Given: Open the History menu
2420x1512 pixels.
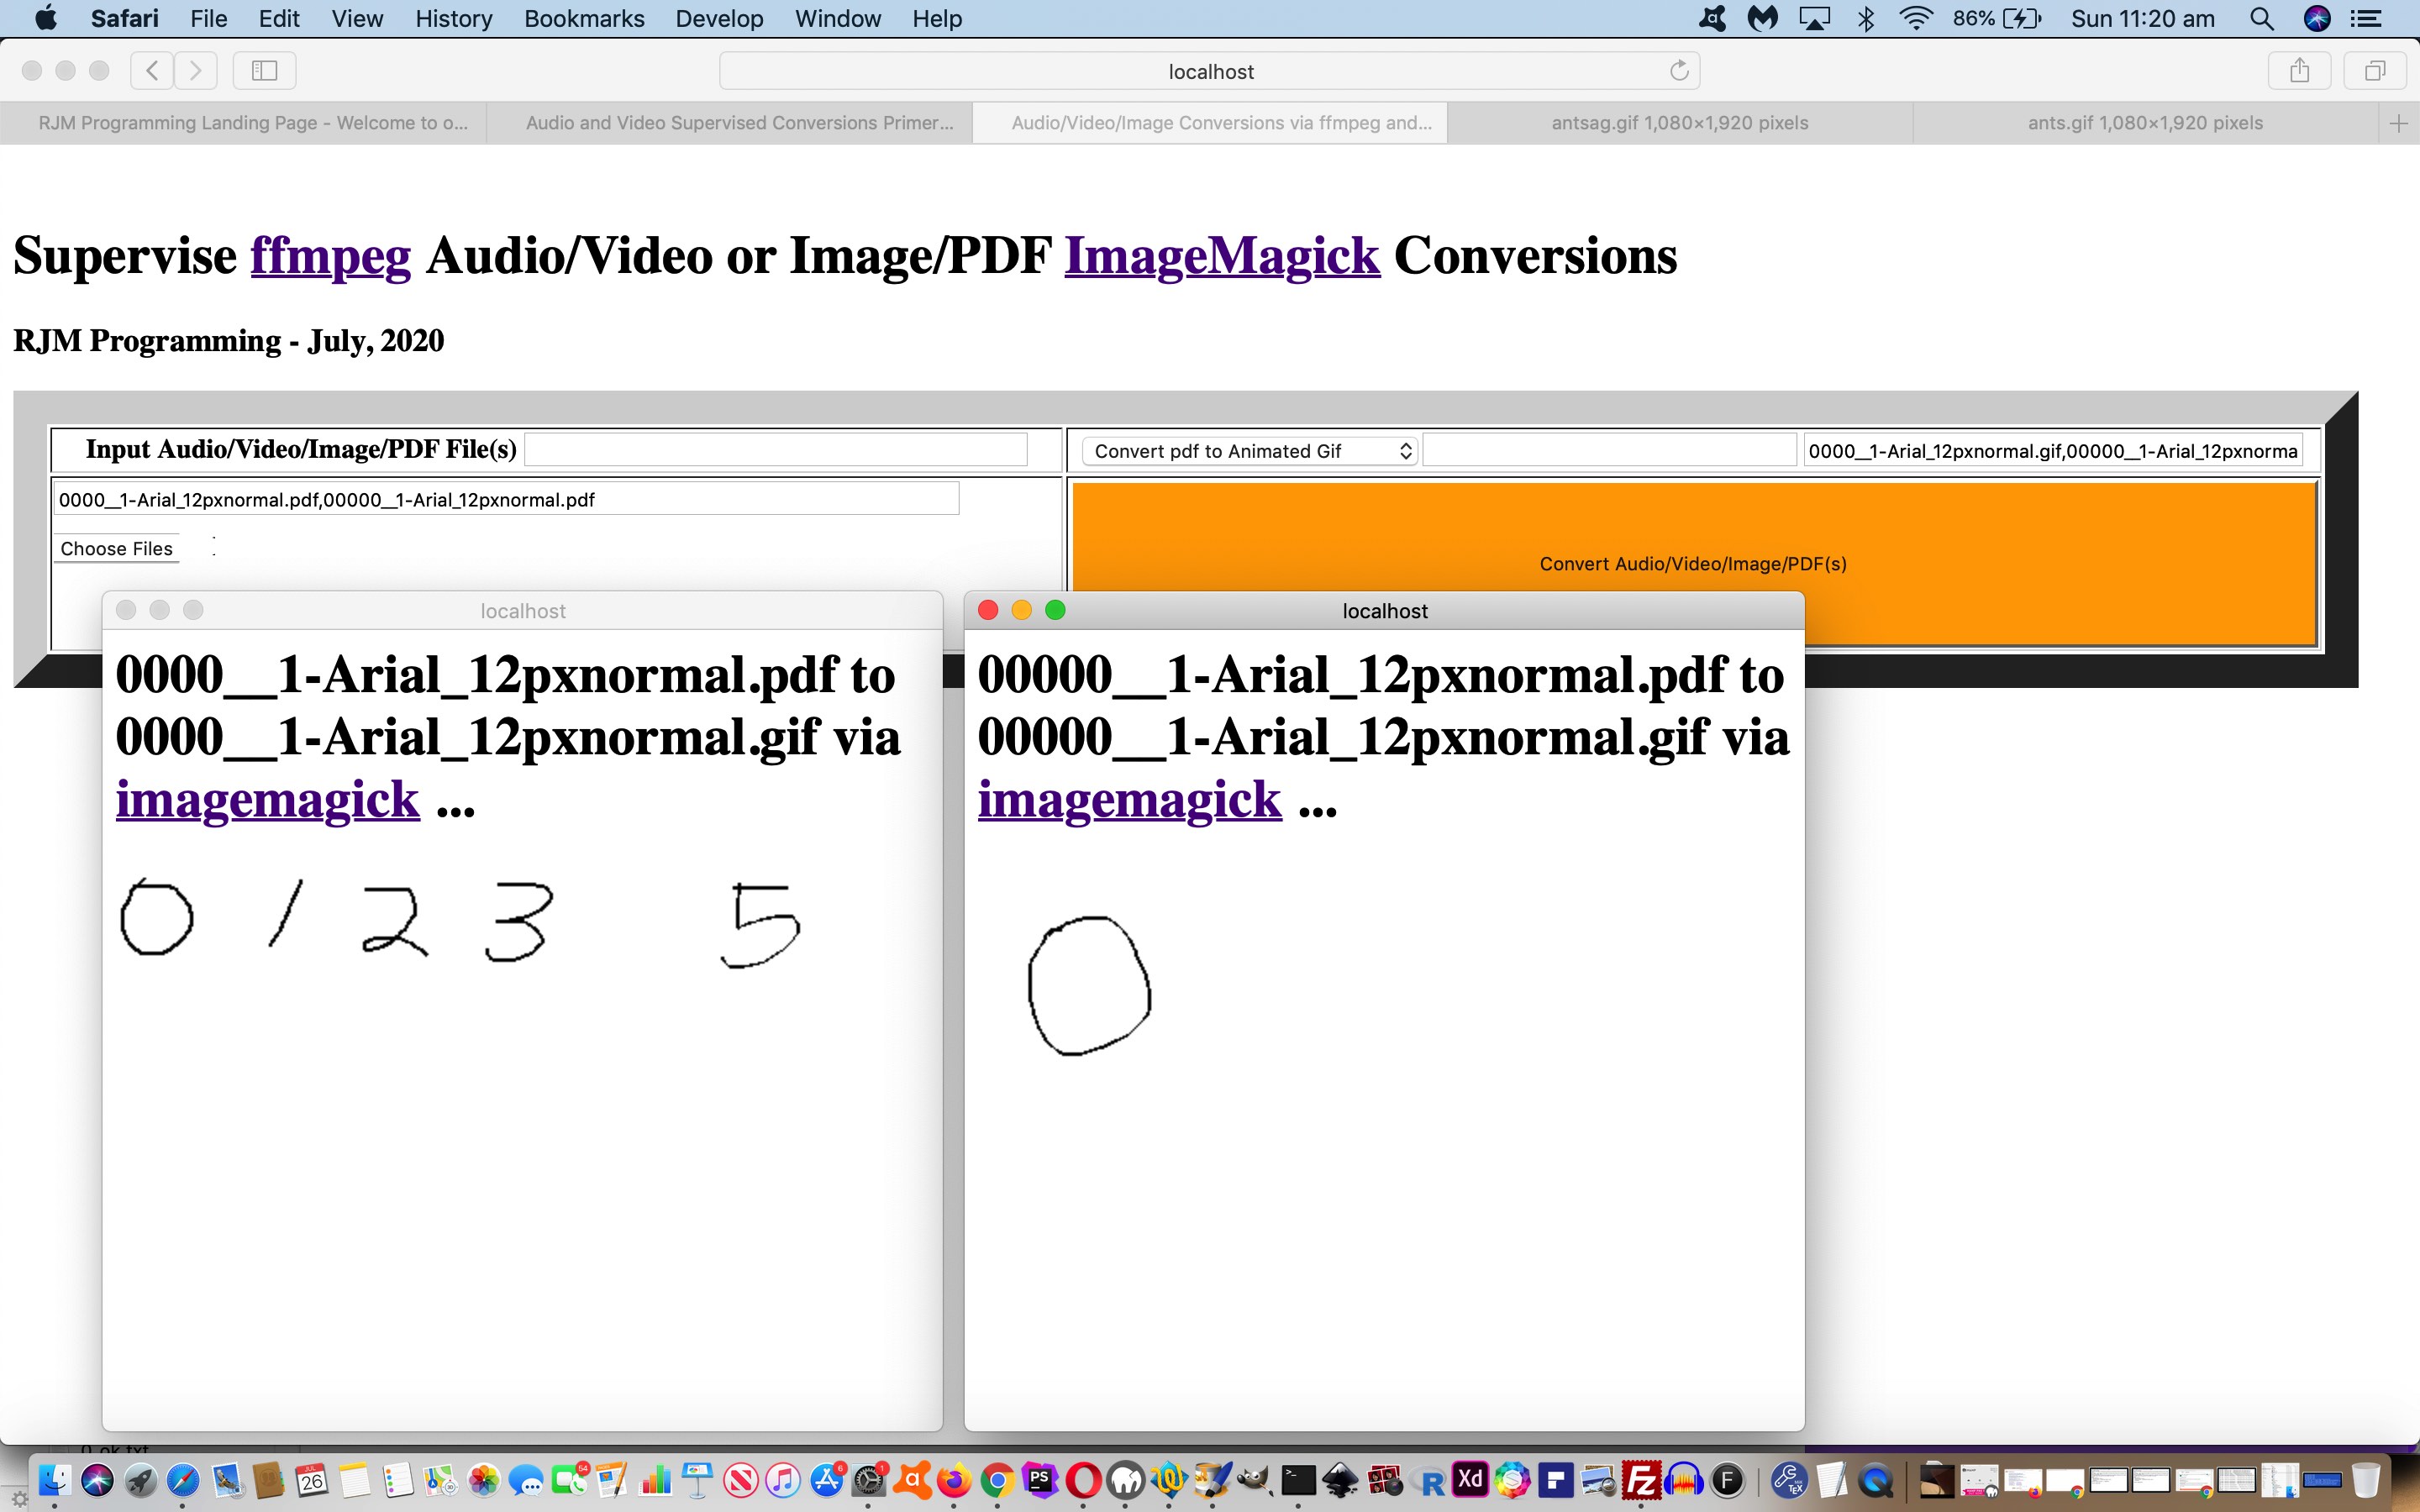Looking at the screenshot, I should [453, 19].
